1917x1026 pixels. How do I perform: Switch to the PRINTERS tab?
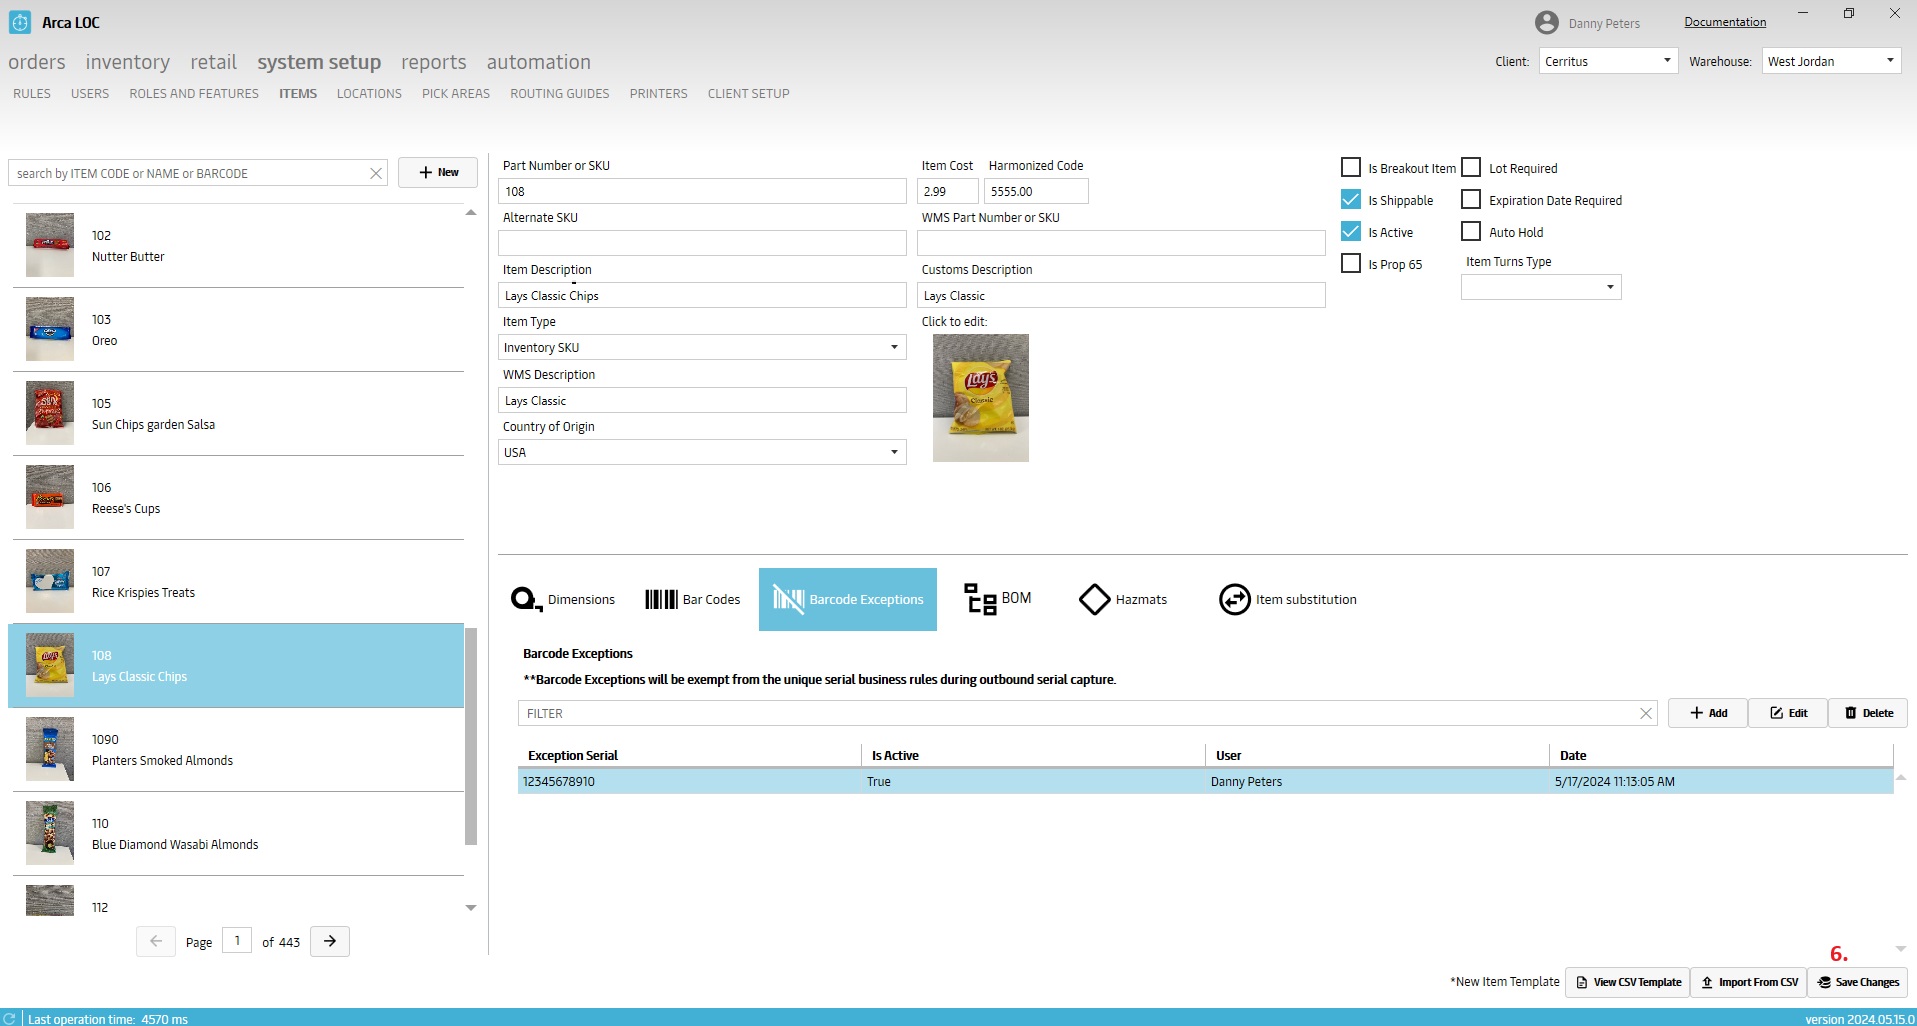tap(658, 93)
